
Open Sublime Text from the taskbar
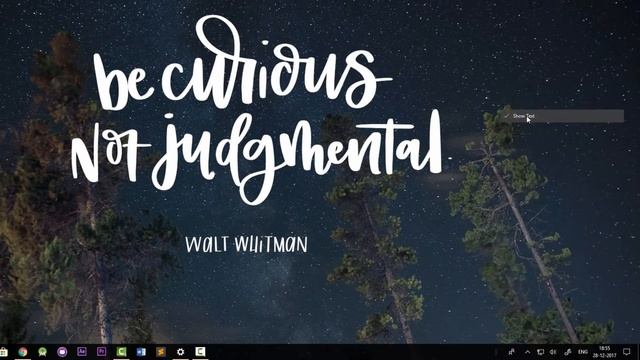(161, 351)
